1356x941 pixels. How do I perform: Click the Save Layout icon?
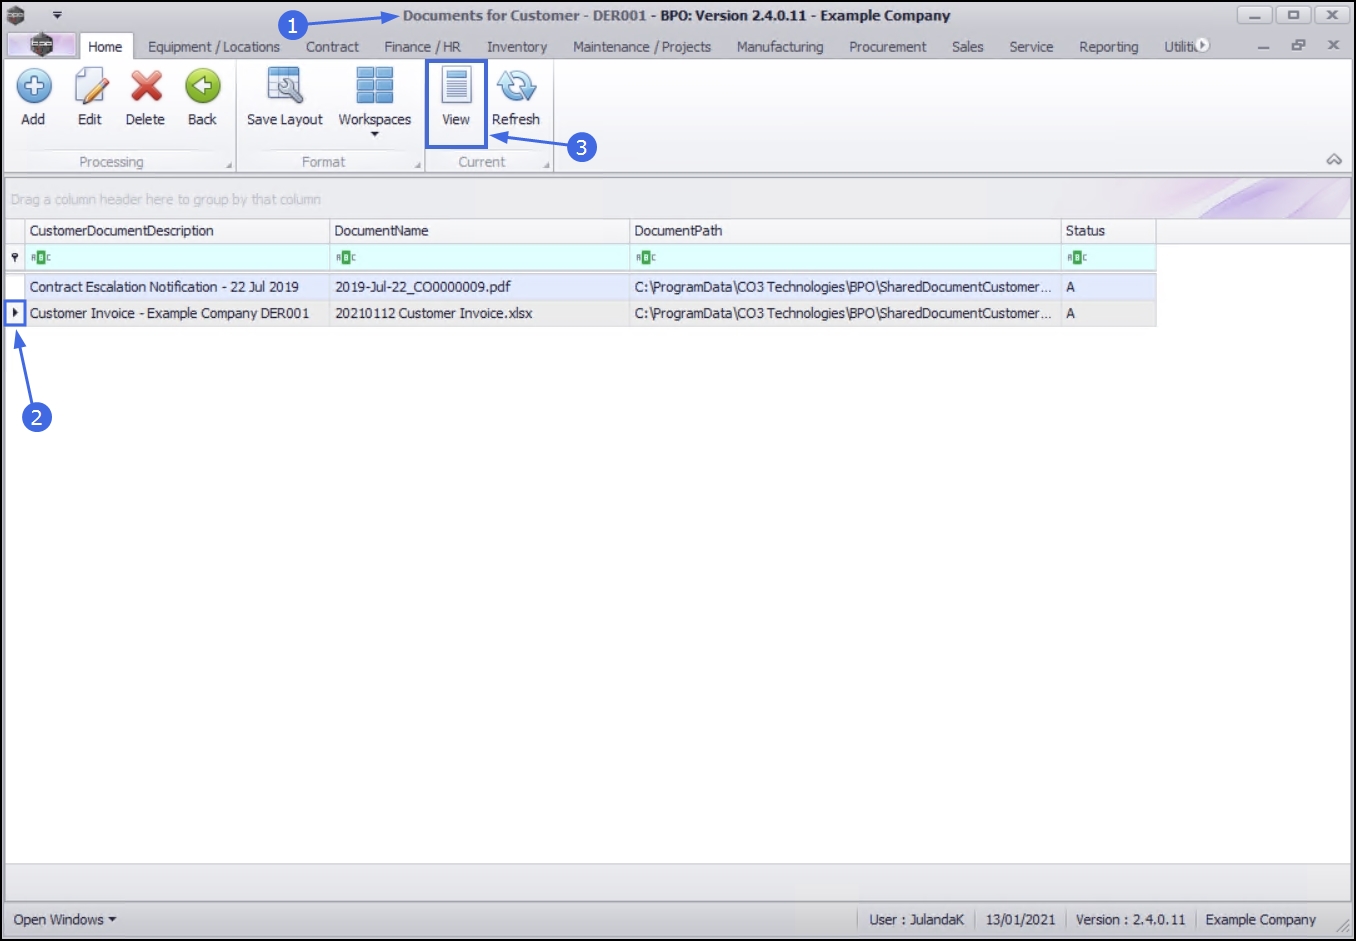coord(285,86)
